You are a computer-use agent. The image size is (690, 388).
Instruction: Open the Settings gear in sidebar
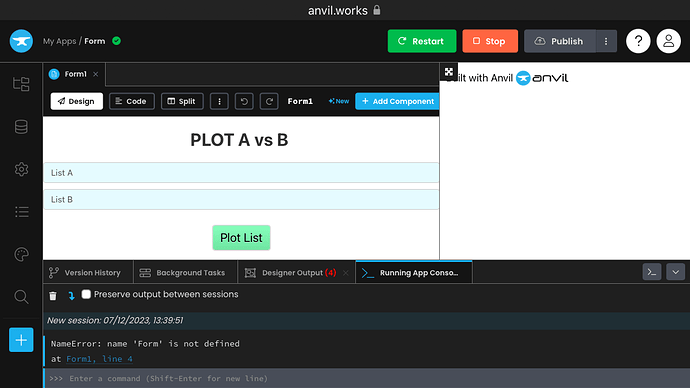point(21,169)
